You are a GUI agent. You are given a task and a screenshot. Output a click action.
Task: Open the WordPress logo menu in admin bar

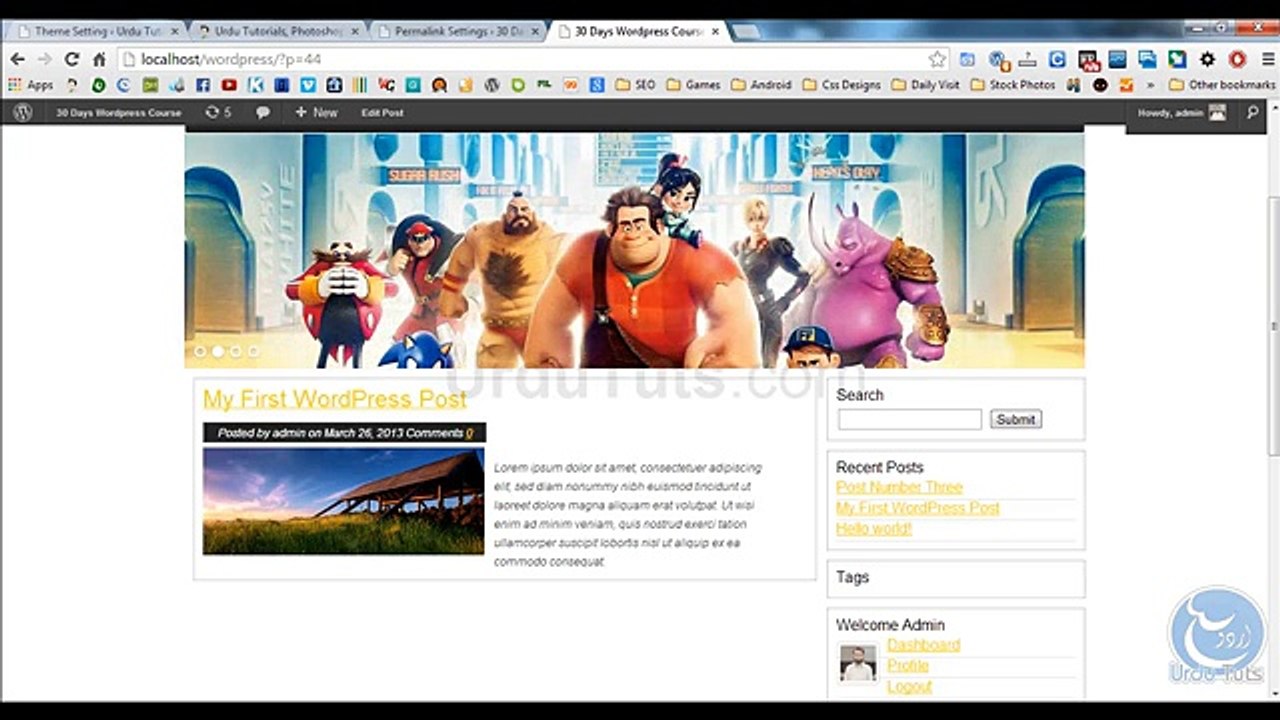pyautogui.click(x=22, y=113)
